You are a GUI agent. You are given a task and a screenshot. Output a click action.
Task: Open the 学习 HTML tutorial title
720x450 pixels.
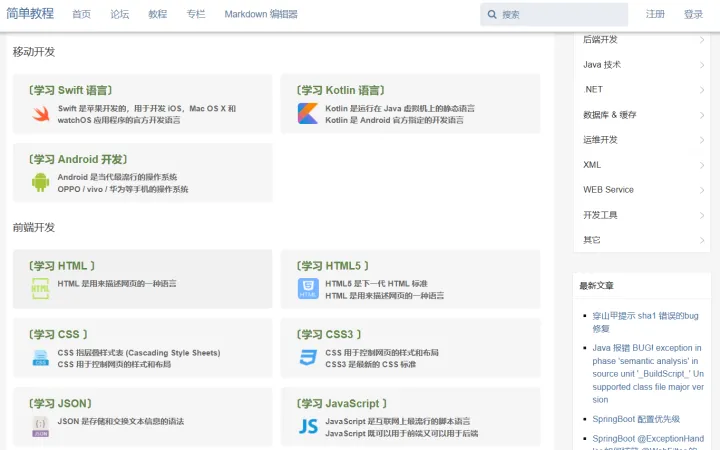point(62,266)
